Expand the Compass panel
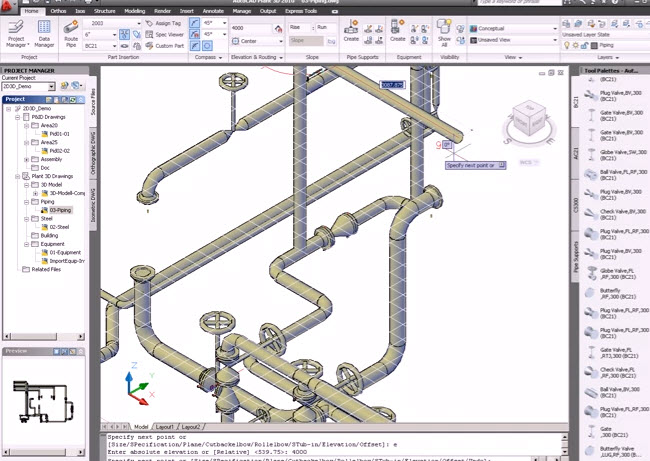The image size is (650, 461). click(x=208, y=57)
